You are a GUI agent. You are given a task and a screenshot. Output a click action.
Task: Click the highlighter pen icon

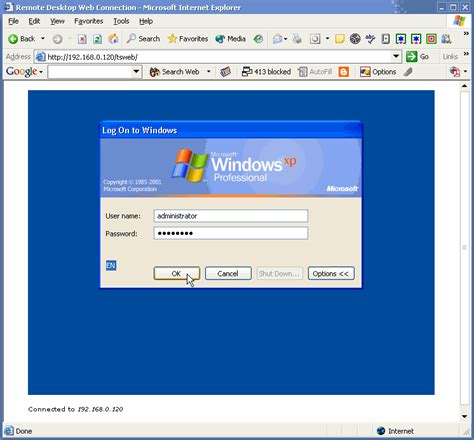pos(408,72)
